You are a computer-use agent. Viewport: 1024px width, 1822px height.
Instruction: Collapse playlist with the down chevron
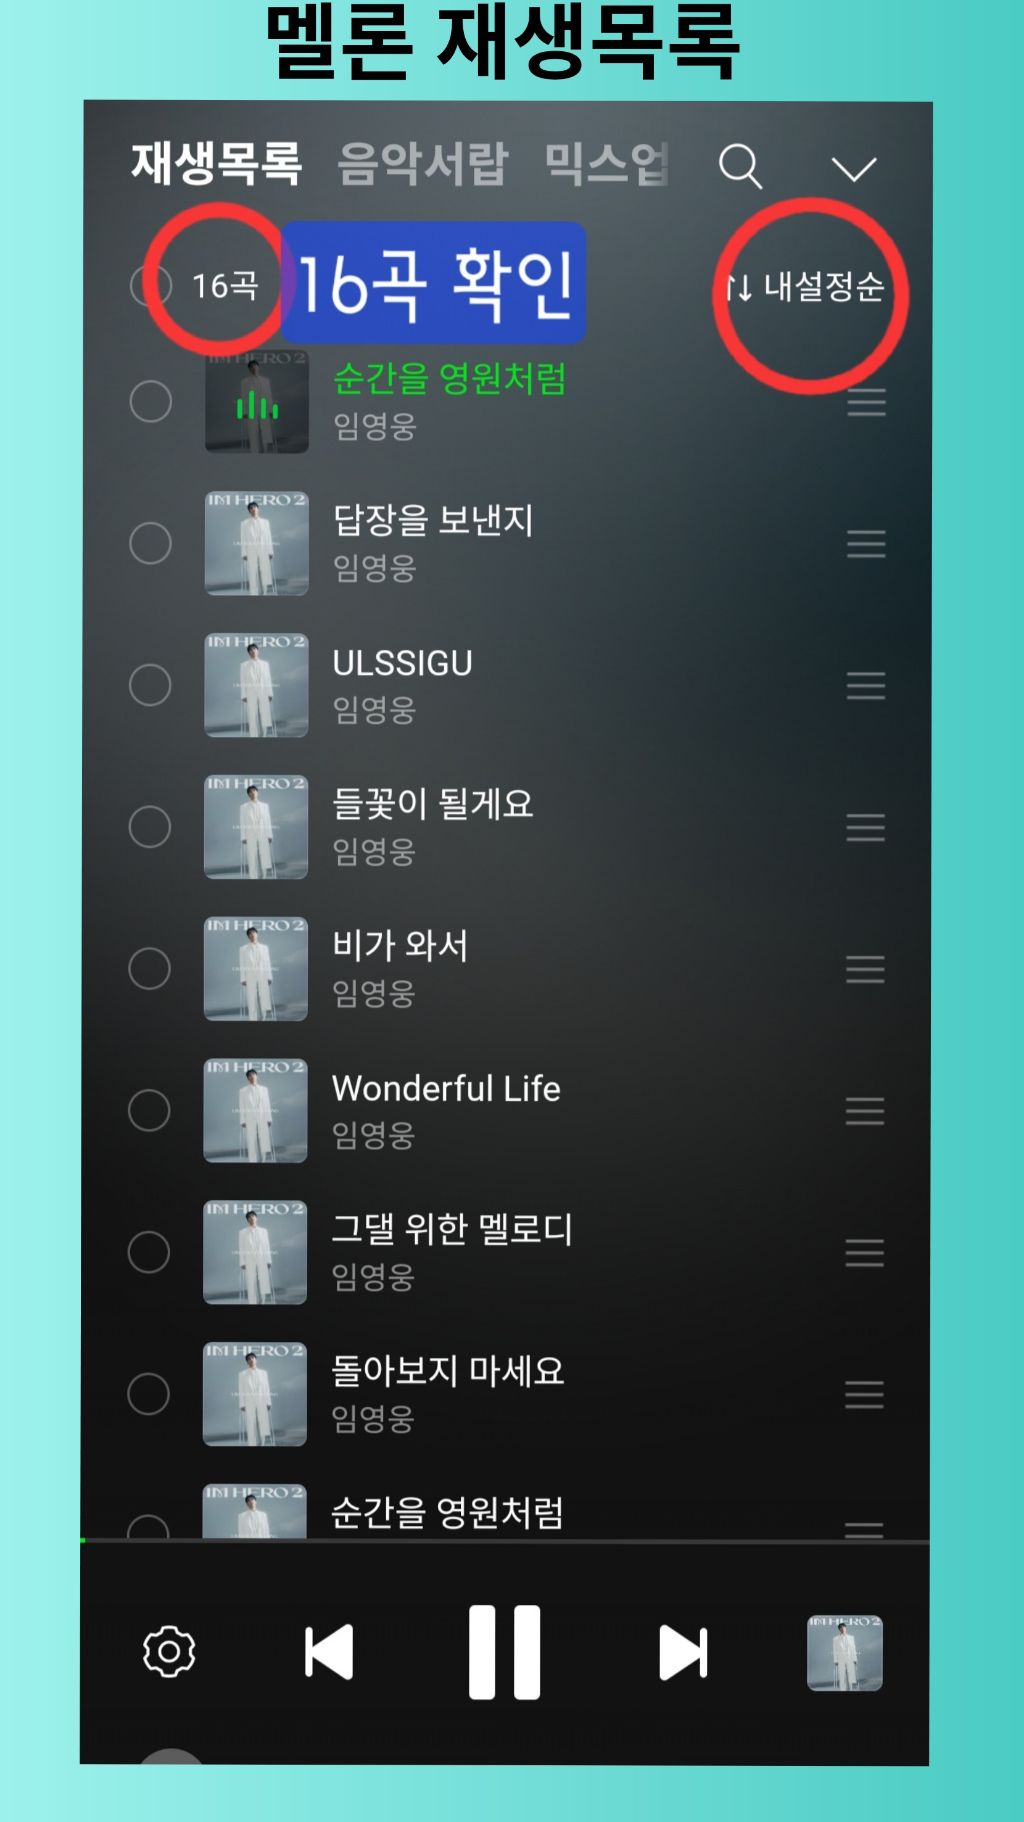(x=853, y=168)
